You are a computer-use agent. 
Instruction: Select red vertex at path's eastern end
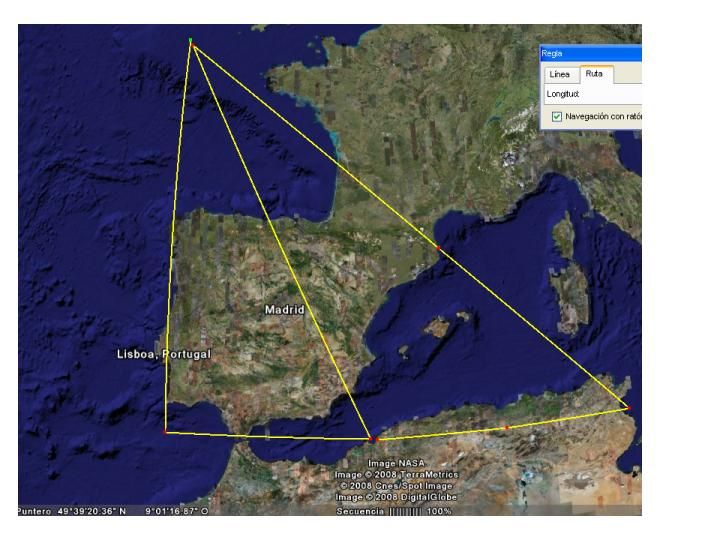coord(629,407)
